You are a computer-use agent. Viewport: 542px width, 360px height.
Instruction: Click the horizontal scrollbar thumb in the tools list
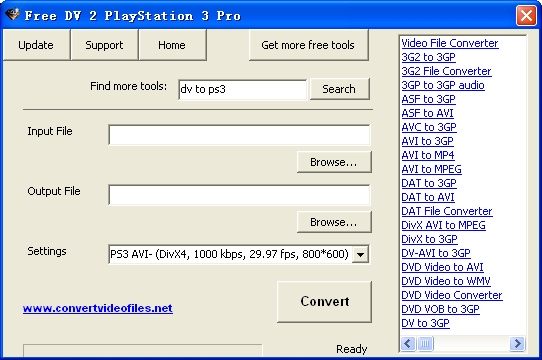click(x=425, y=344)
